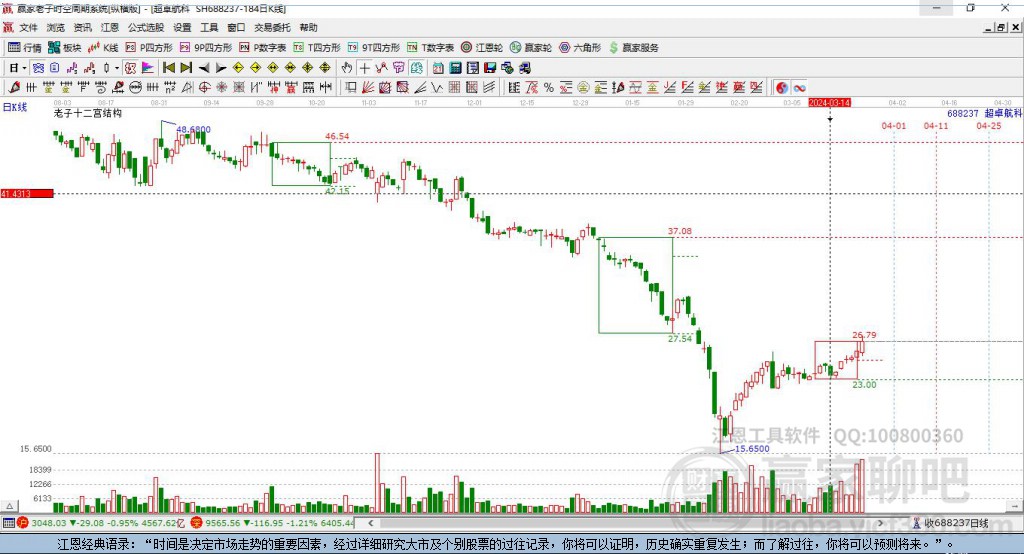Open the 工具 menu
Viewport: 1024px width, 554px height.
point(209,27)
